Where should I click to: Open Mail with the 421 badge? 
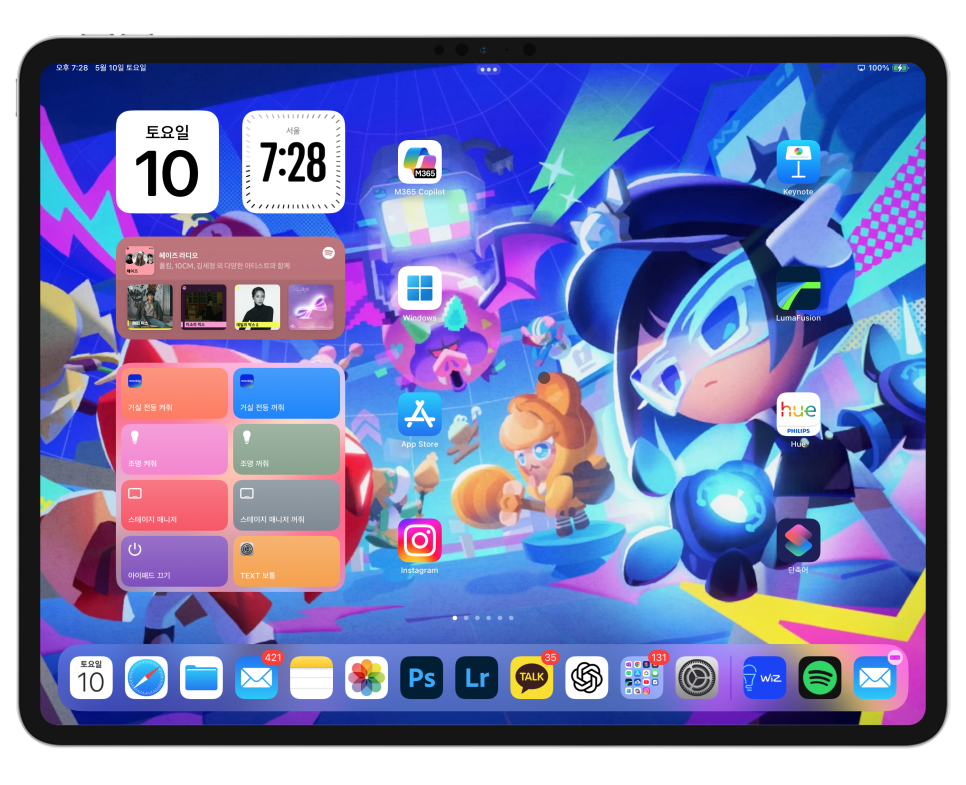256,678
